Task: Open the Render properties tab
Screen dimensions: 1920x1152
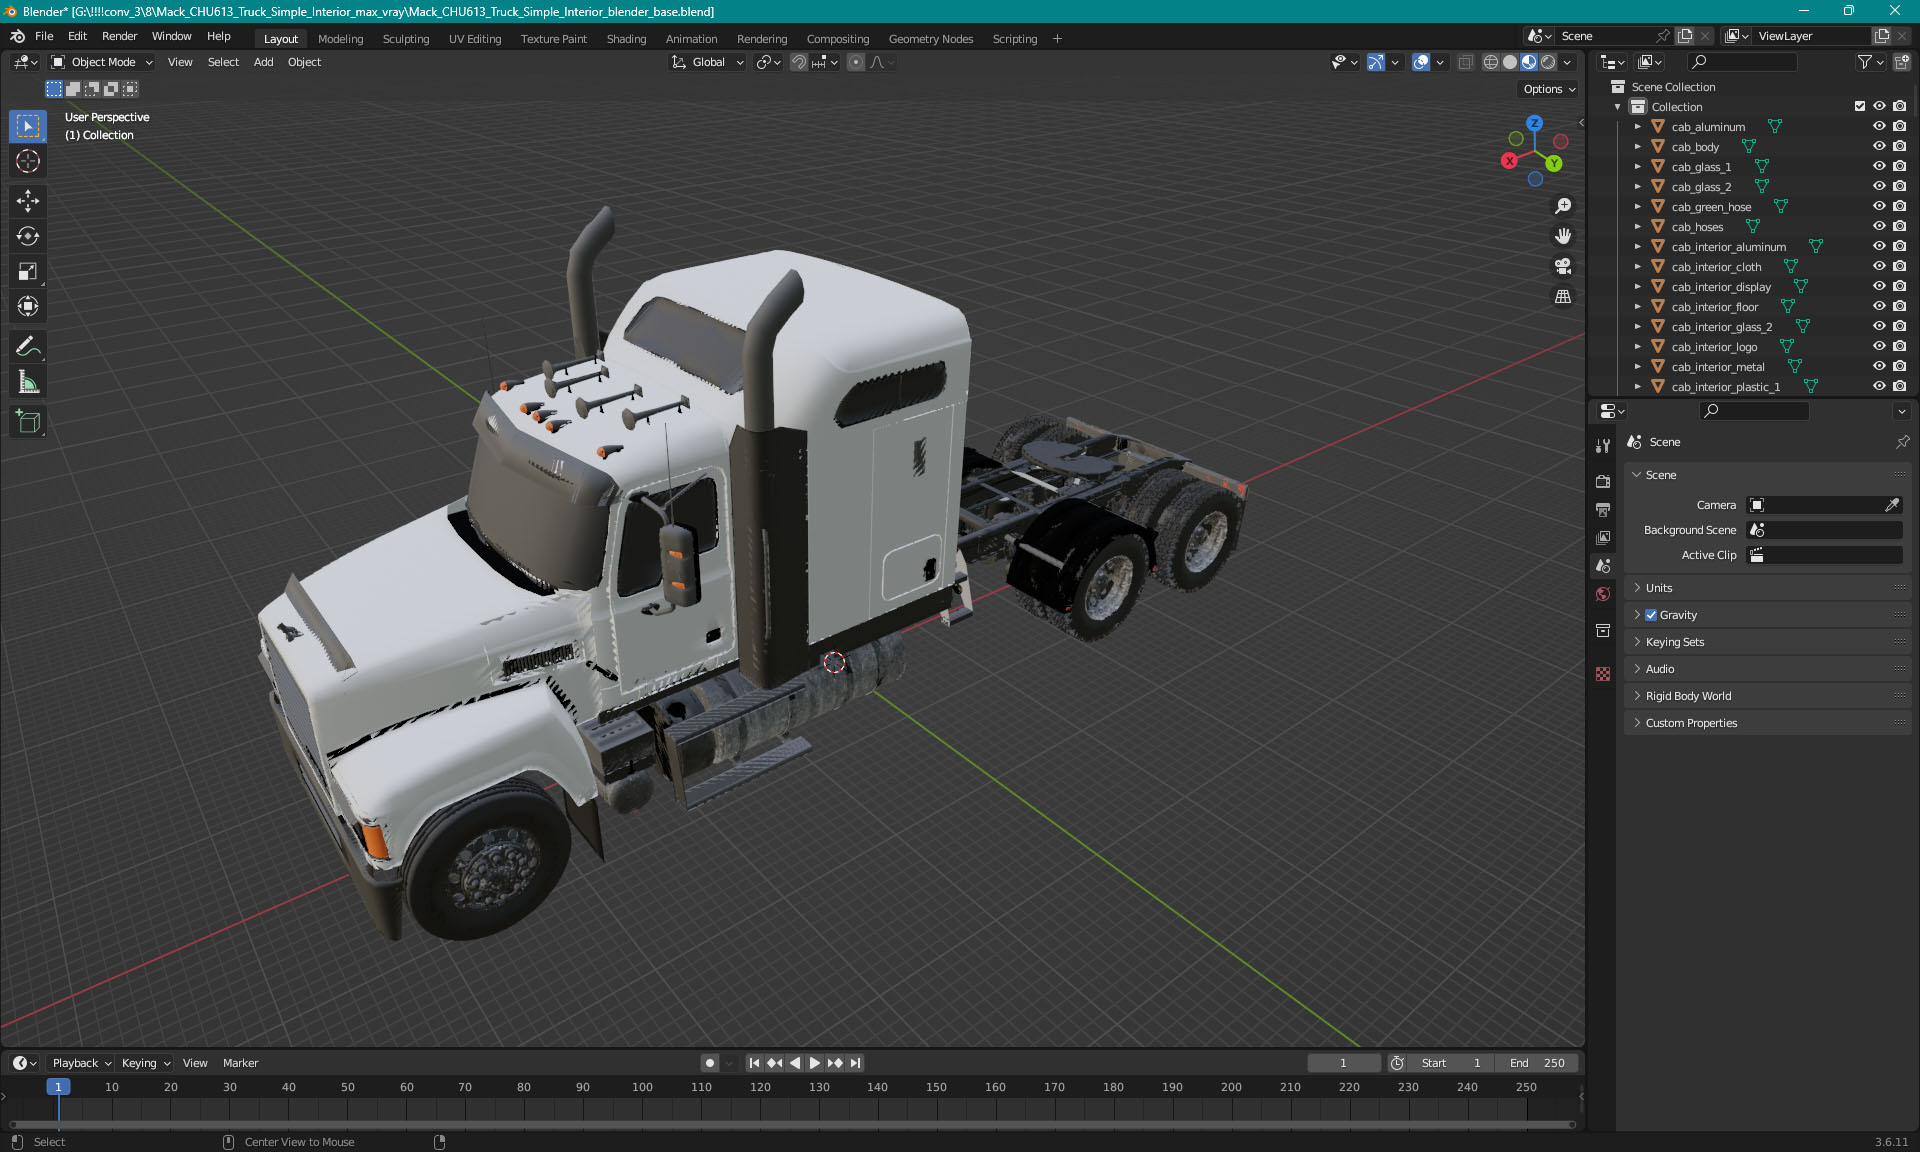Action: click(1603, 481)
